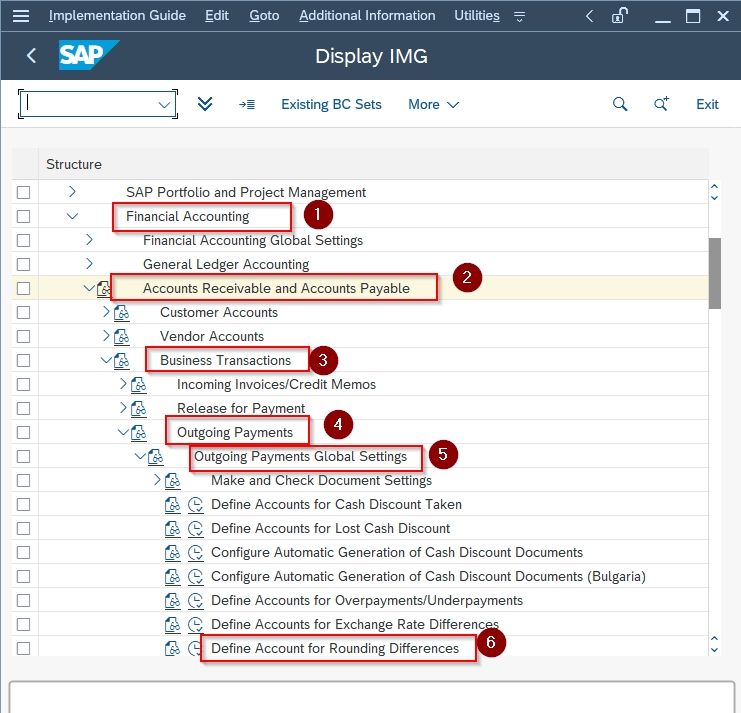
Task: Execute activity clock icon for Define Accounts for Lost Cash Discount
Action: click(x=195, y=529)
